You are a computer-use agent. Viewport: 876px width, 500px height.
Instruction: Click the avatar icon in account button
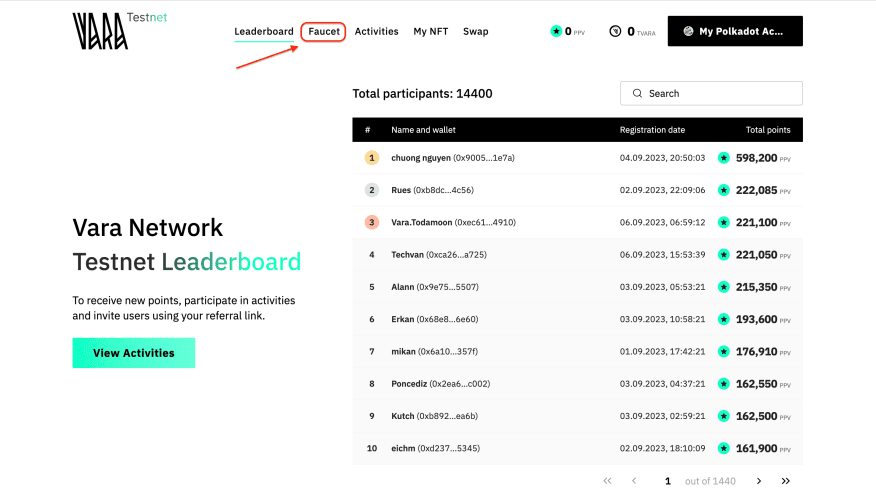[x=688, y=31]
